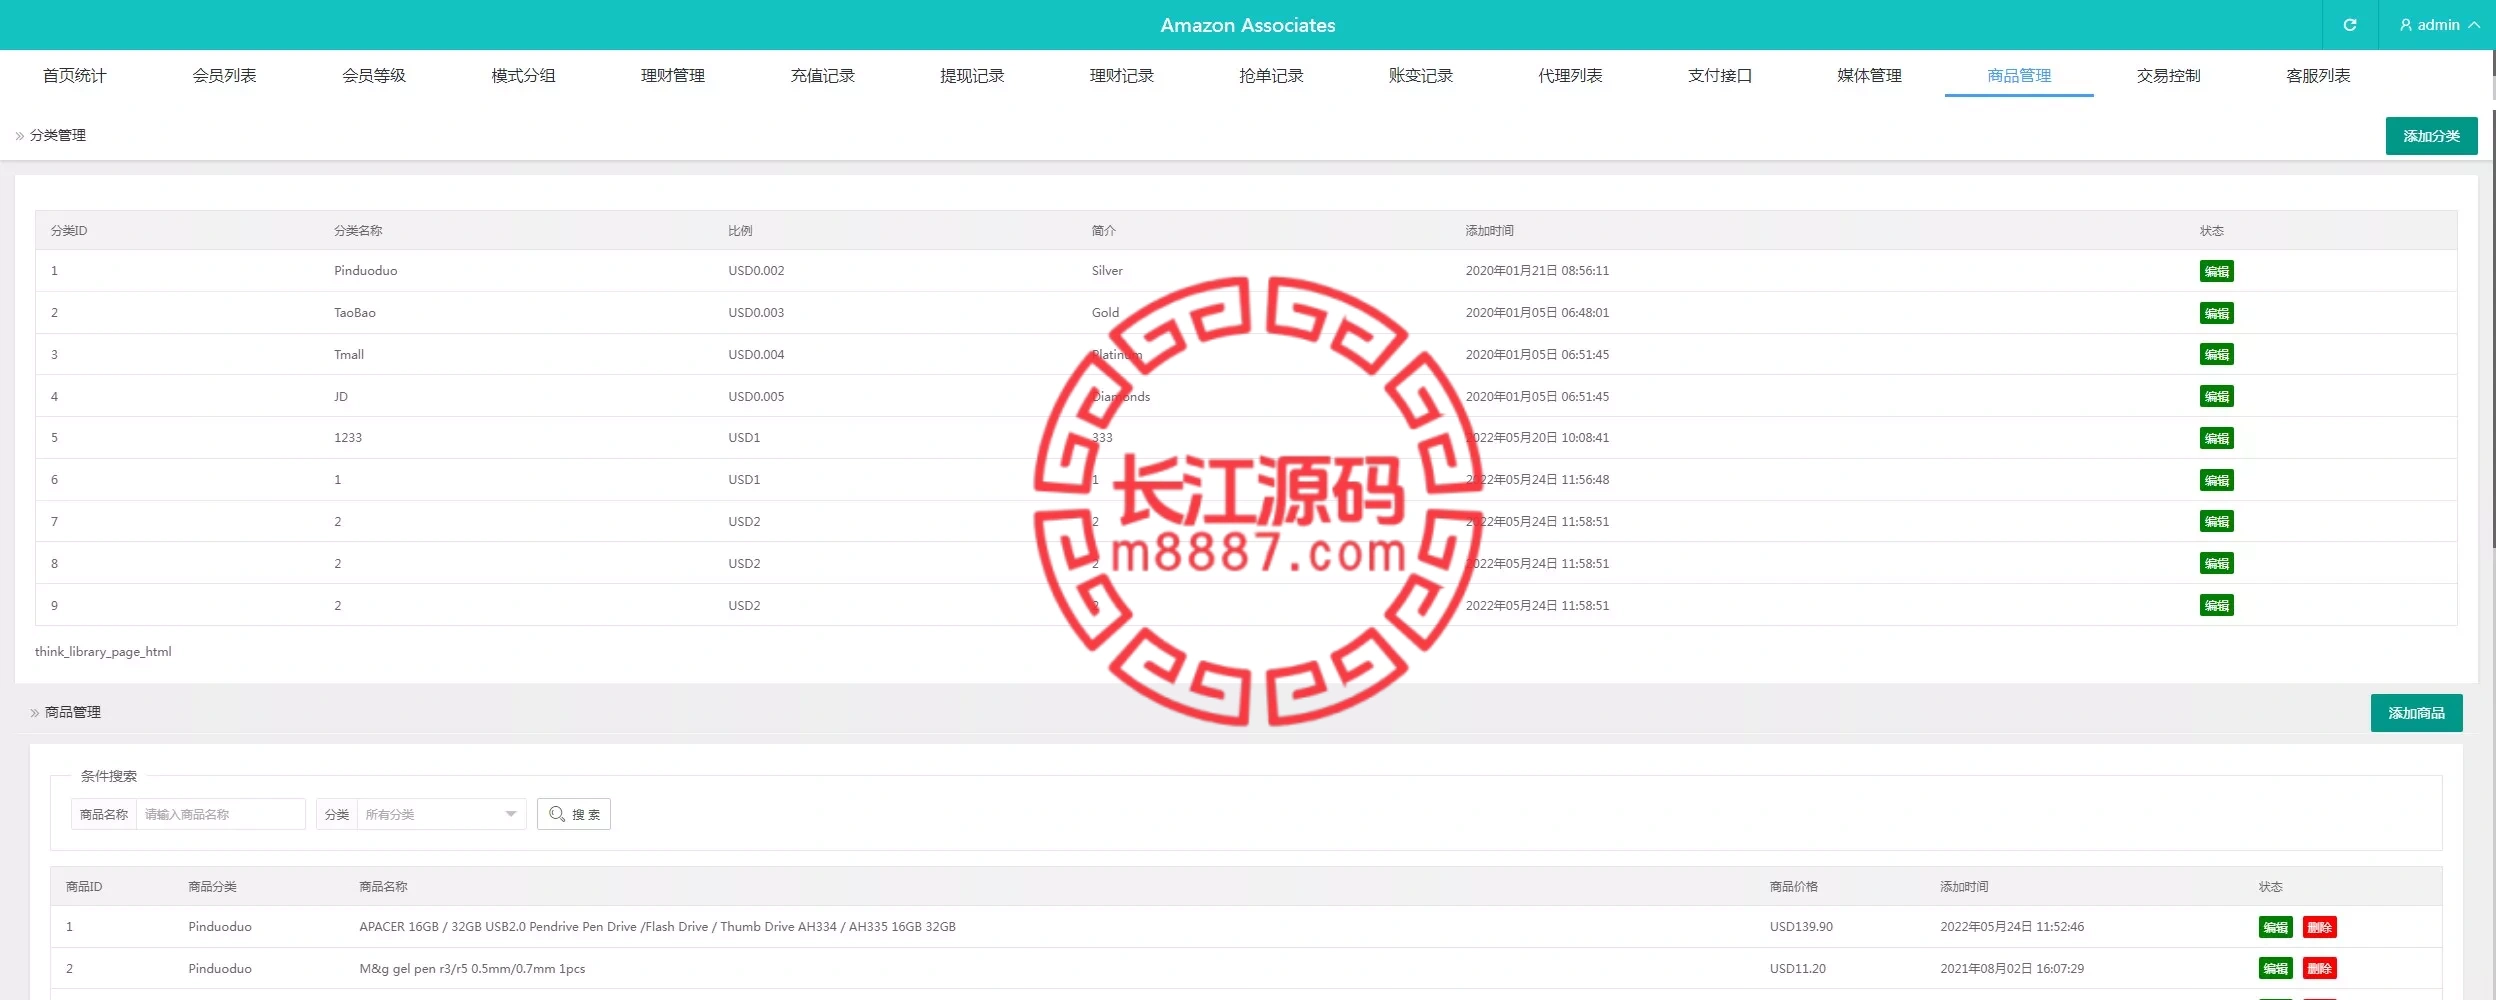Click the Amazon Associates title
The height and width of the screenshot is (1000, 2496).
tap(1247, 25)
